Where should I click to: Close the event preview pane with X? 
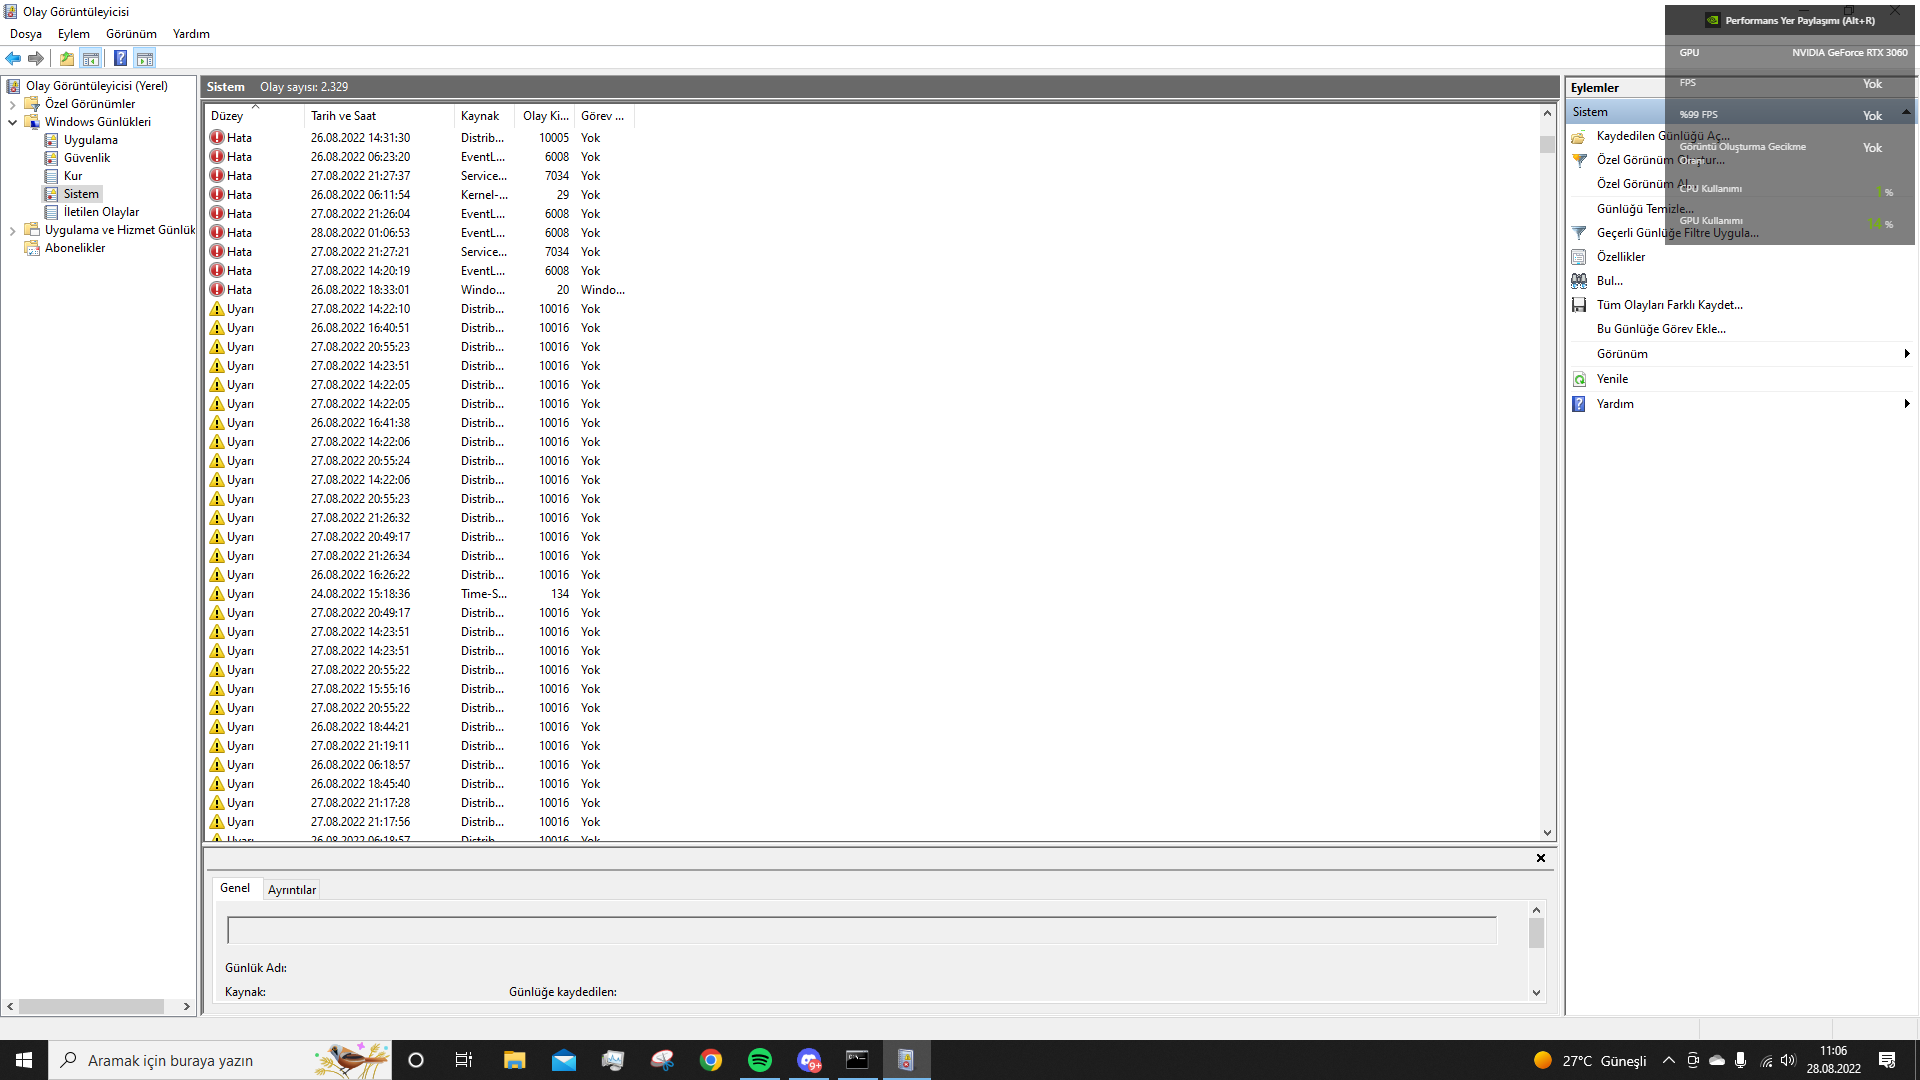coord(1541,858)
